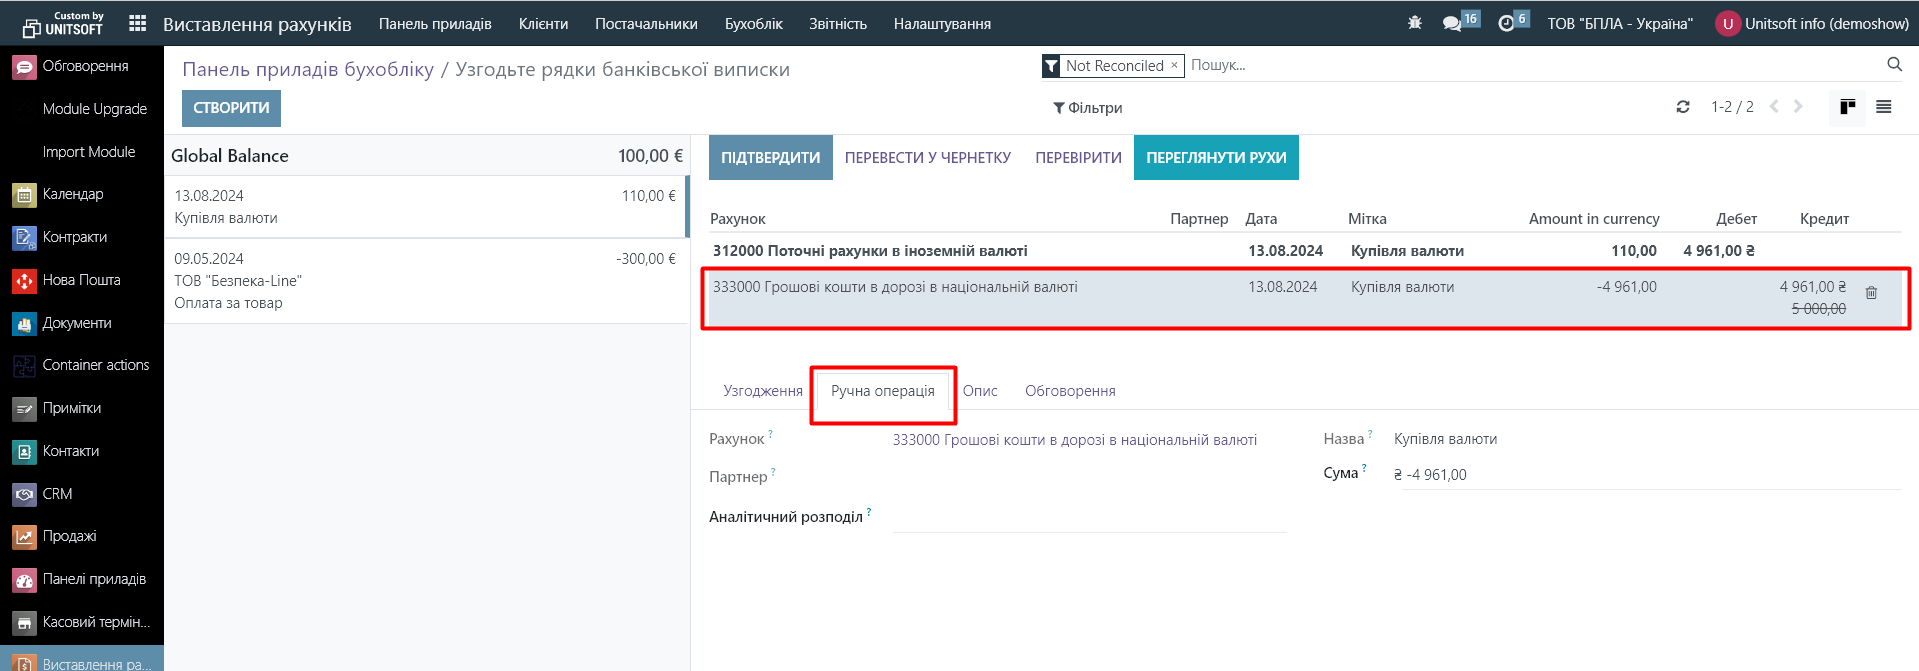Switch to the Узгодження tab
The image size is (1919, 671).
[x=762, y=391]
